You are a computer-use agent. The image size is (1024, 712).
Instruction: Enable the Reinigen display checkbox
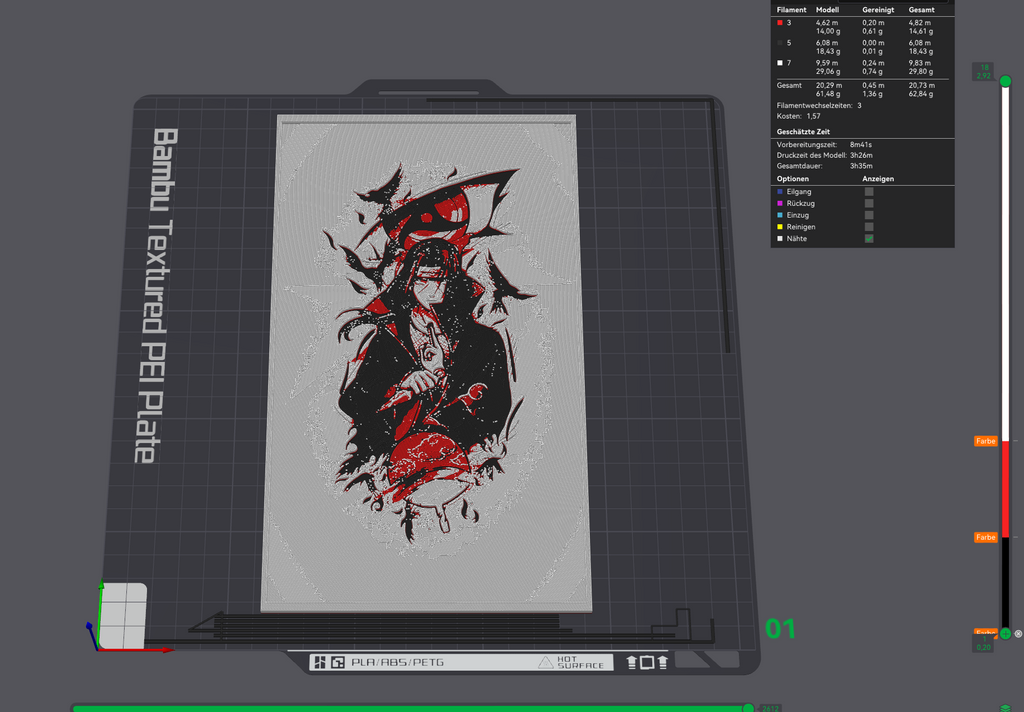coord(869,227)
